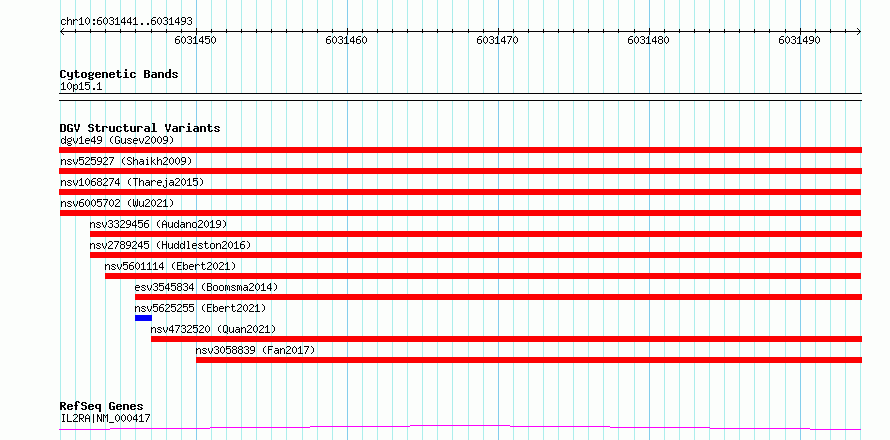Image resolution: width=890 pixels, height=440 pixels.
Task: Select the red bar under nsv2789245 (Huddleston2016)
Action: click(476, 255)
